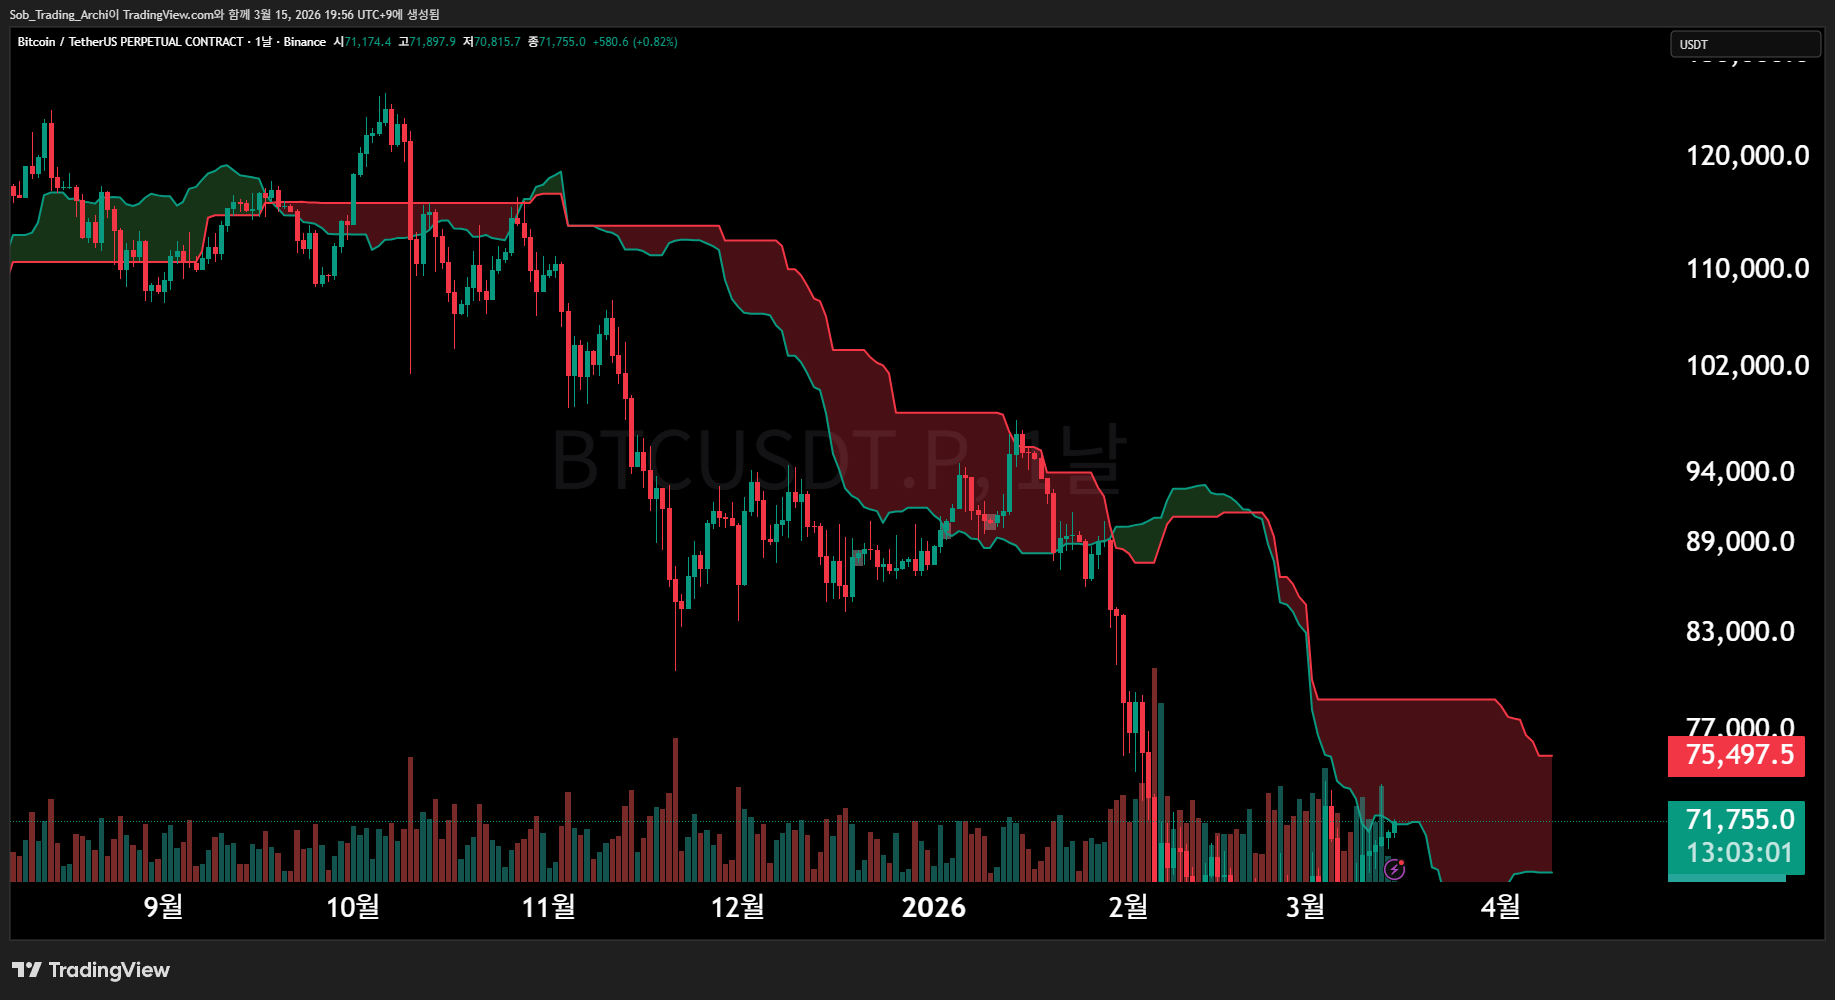Viewport: 1835px width, 1000px height.
Task: Click the 9월 time axis label
Action: pyautogui.click(x=163, y=907)
